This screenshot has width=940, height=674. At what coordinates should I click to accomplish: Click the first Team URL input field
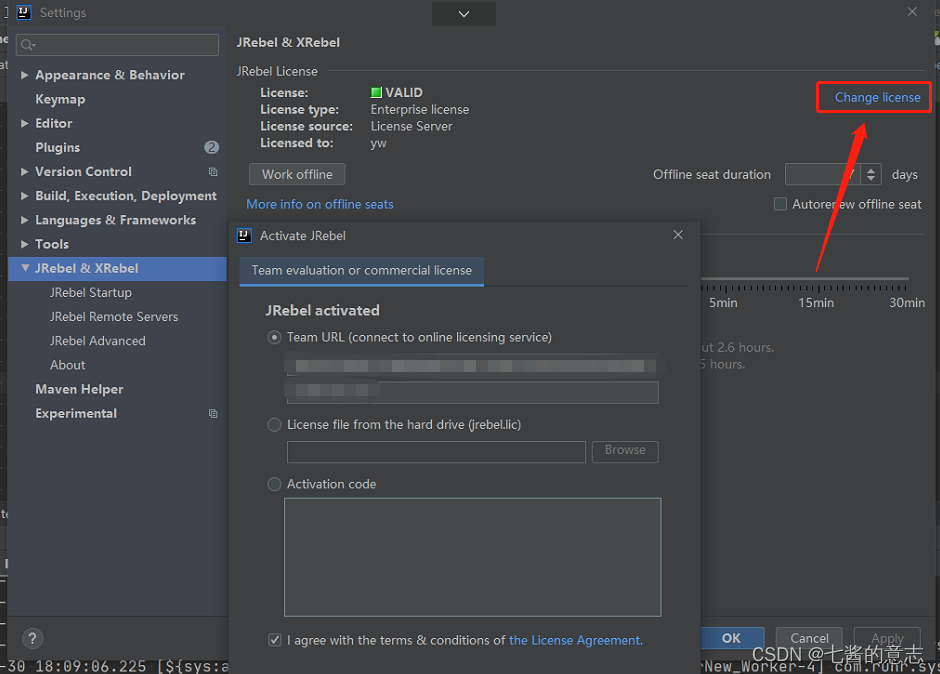[472, 365]
